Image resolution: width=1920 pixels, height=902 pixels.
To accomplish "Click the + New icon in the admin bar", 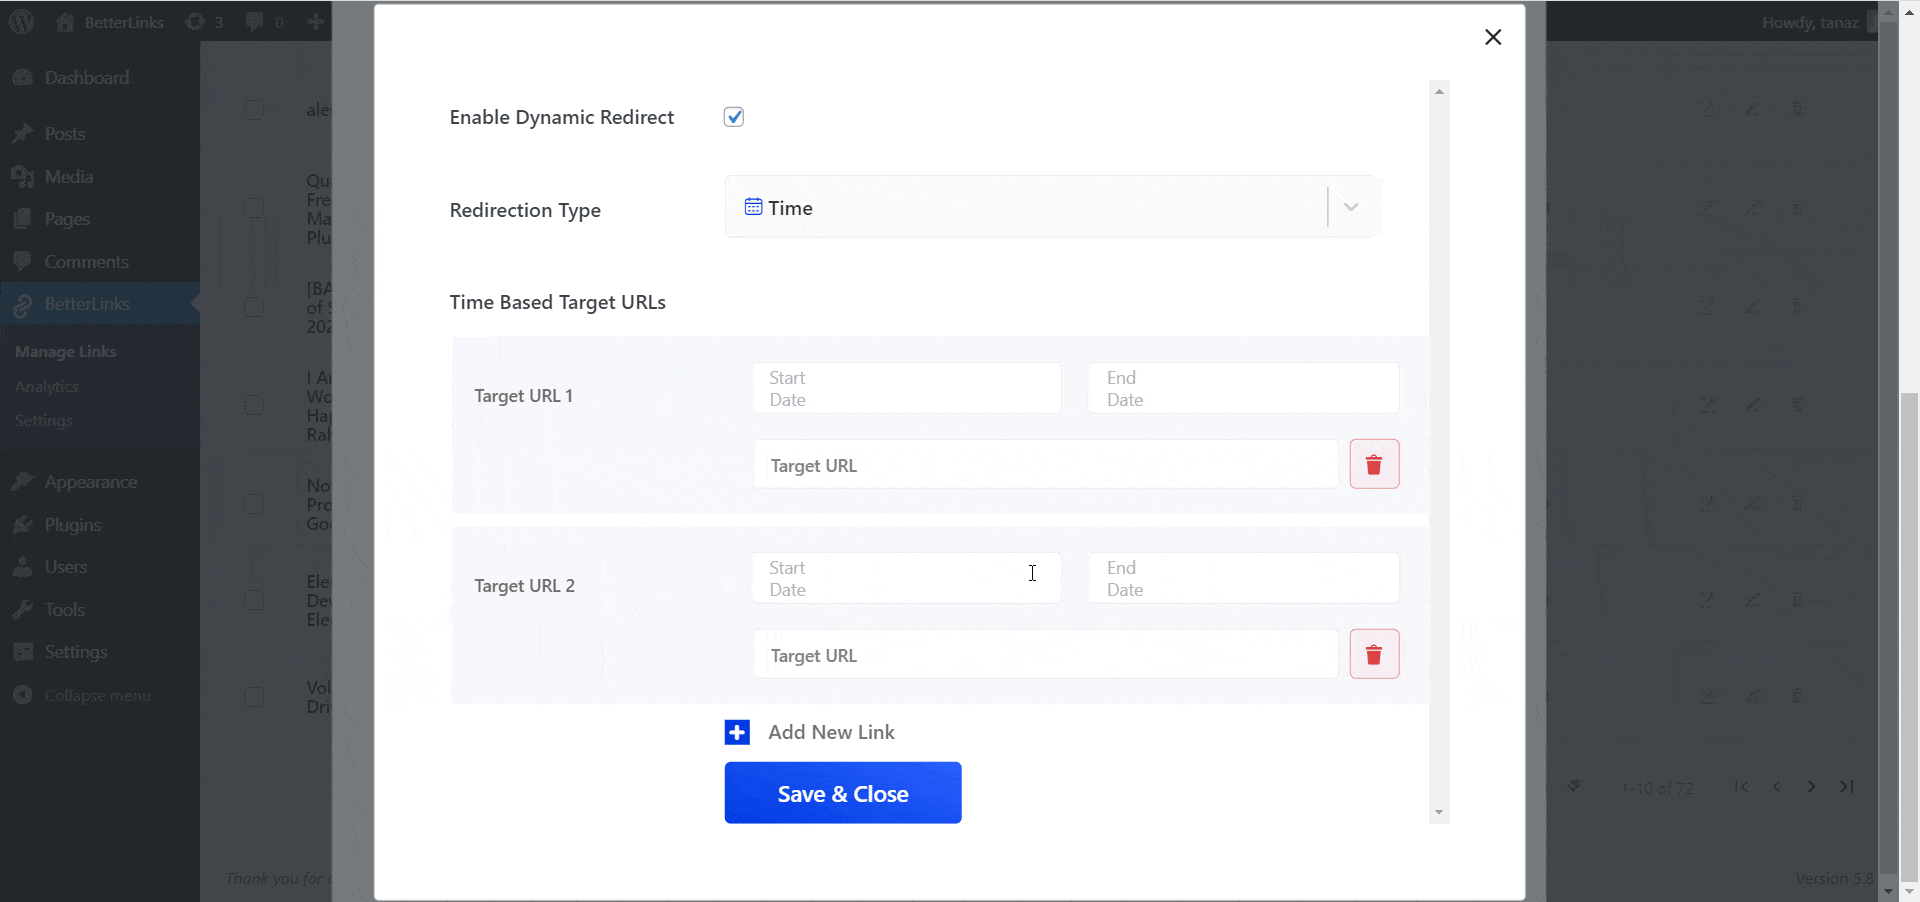I will pos(316,21).
